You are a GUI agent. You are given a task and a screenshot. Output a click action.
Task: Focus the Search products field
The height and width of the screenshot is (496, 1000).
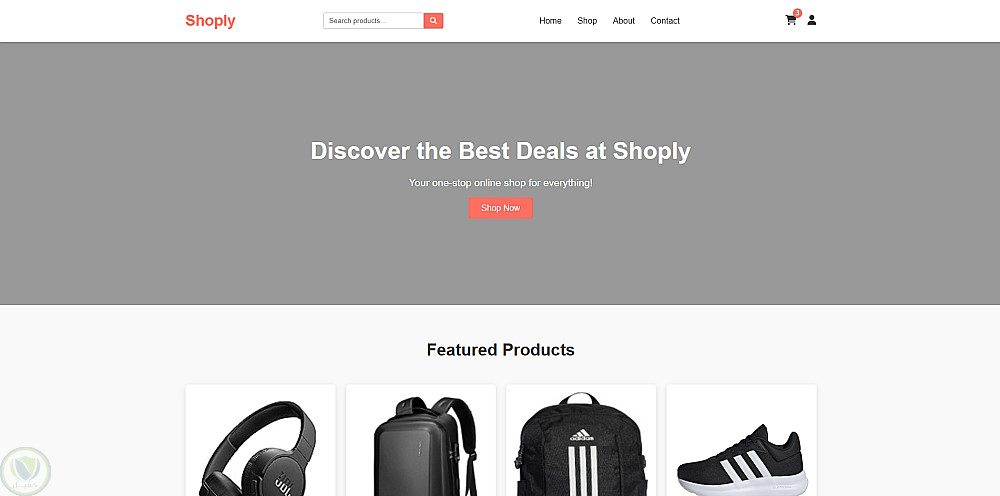point(374,21)
